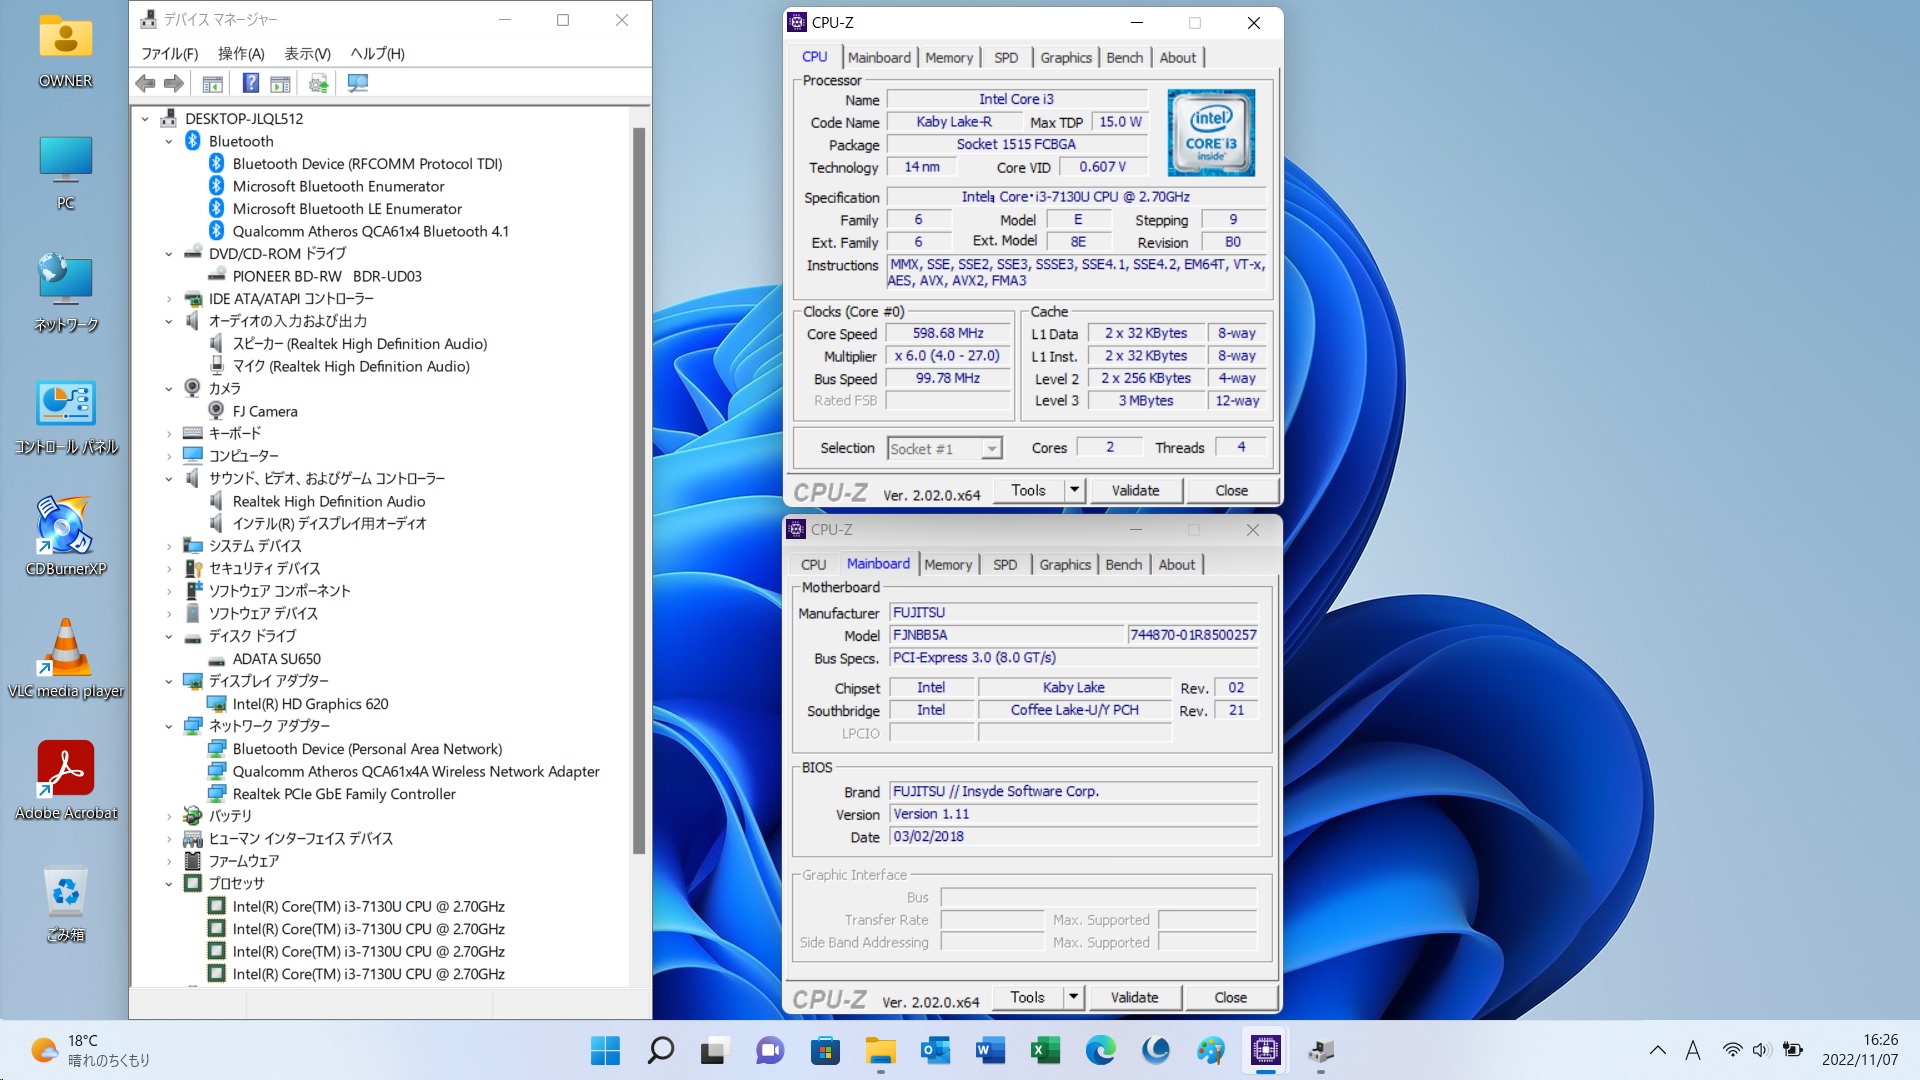Screen dimensions: 1920x1080
Task: Click the update driver toolbar icon
Action: (x=318, y=84)
